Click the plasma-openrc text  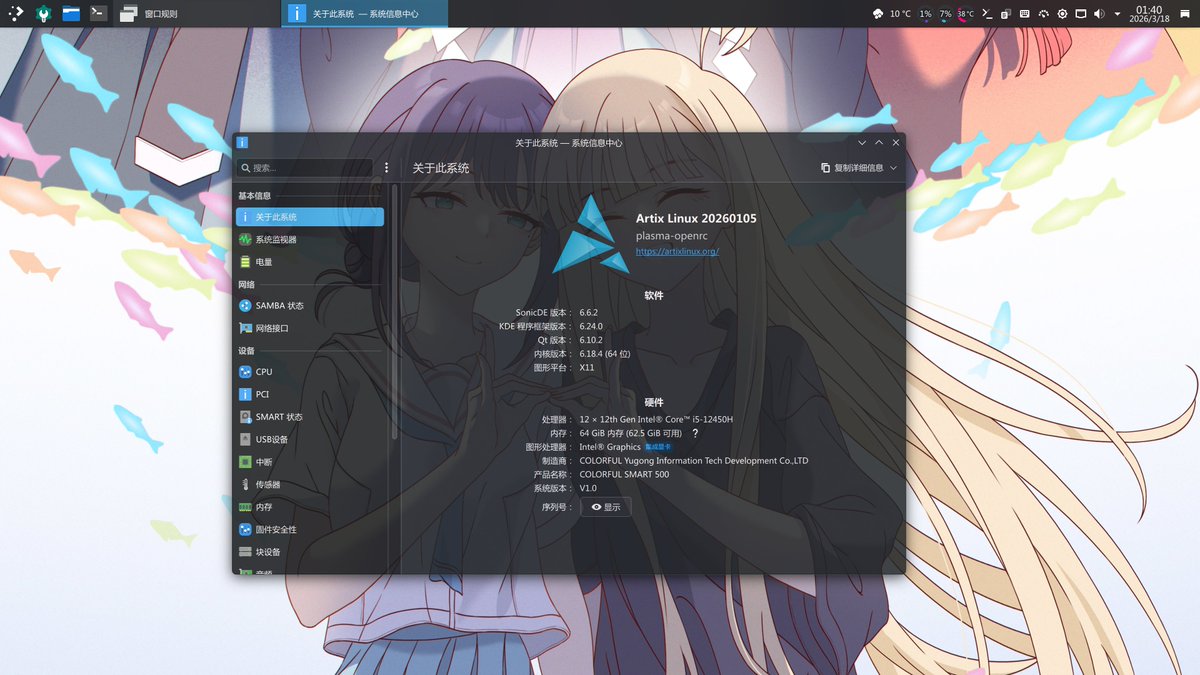(x=671, y=236)
